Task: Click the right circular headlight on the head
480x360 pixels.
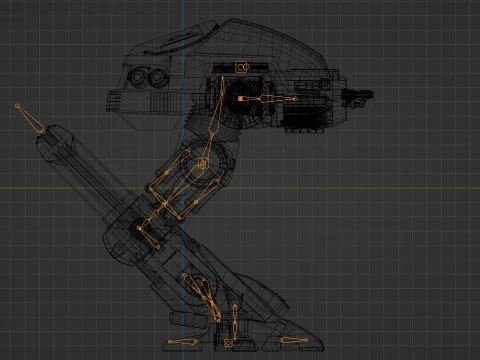Action: pyautogui.click(x=157, y=77)
